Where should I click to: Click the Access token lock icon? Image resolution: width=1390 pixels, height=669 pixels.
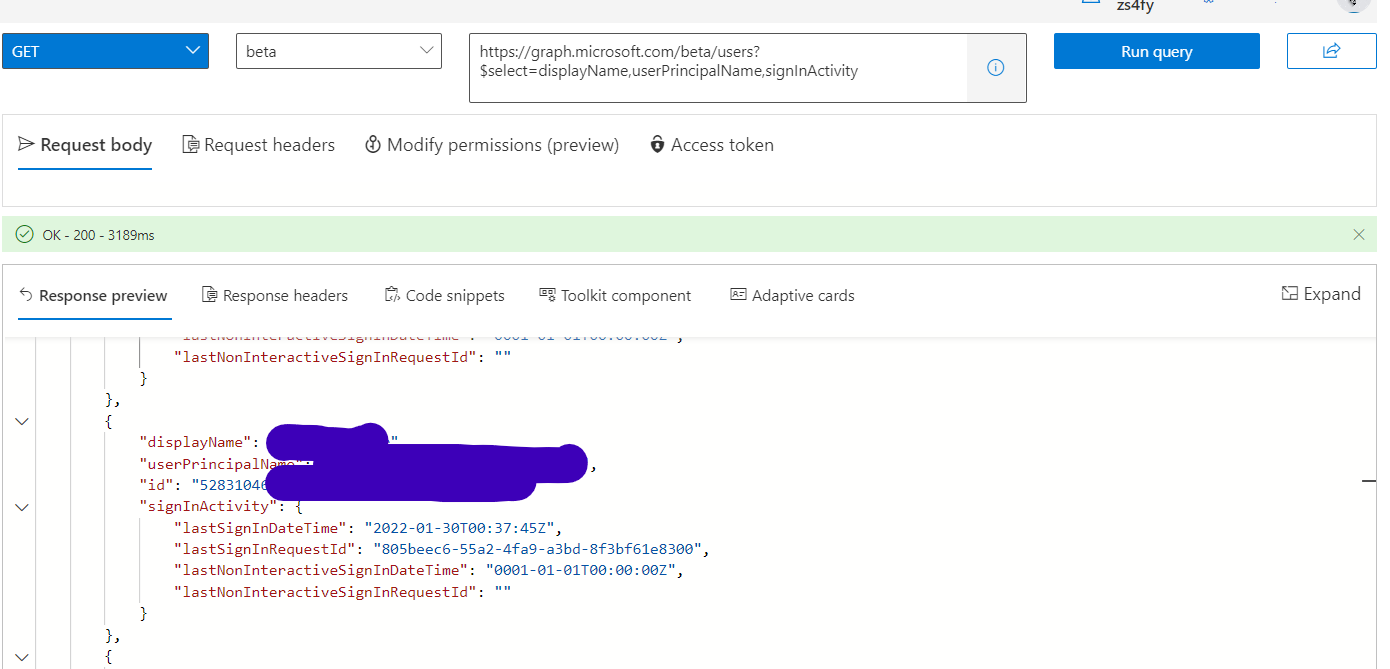coord(656,144)
